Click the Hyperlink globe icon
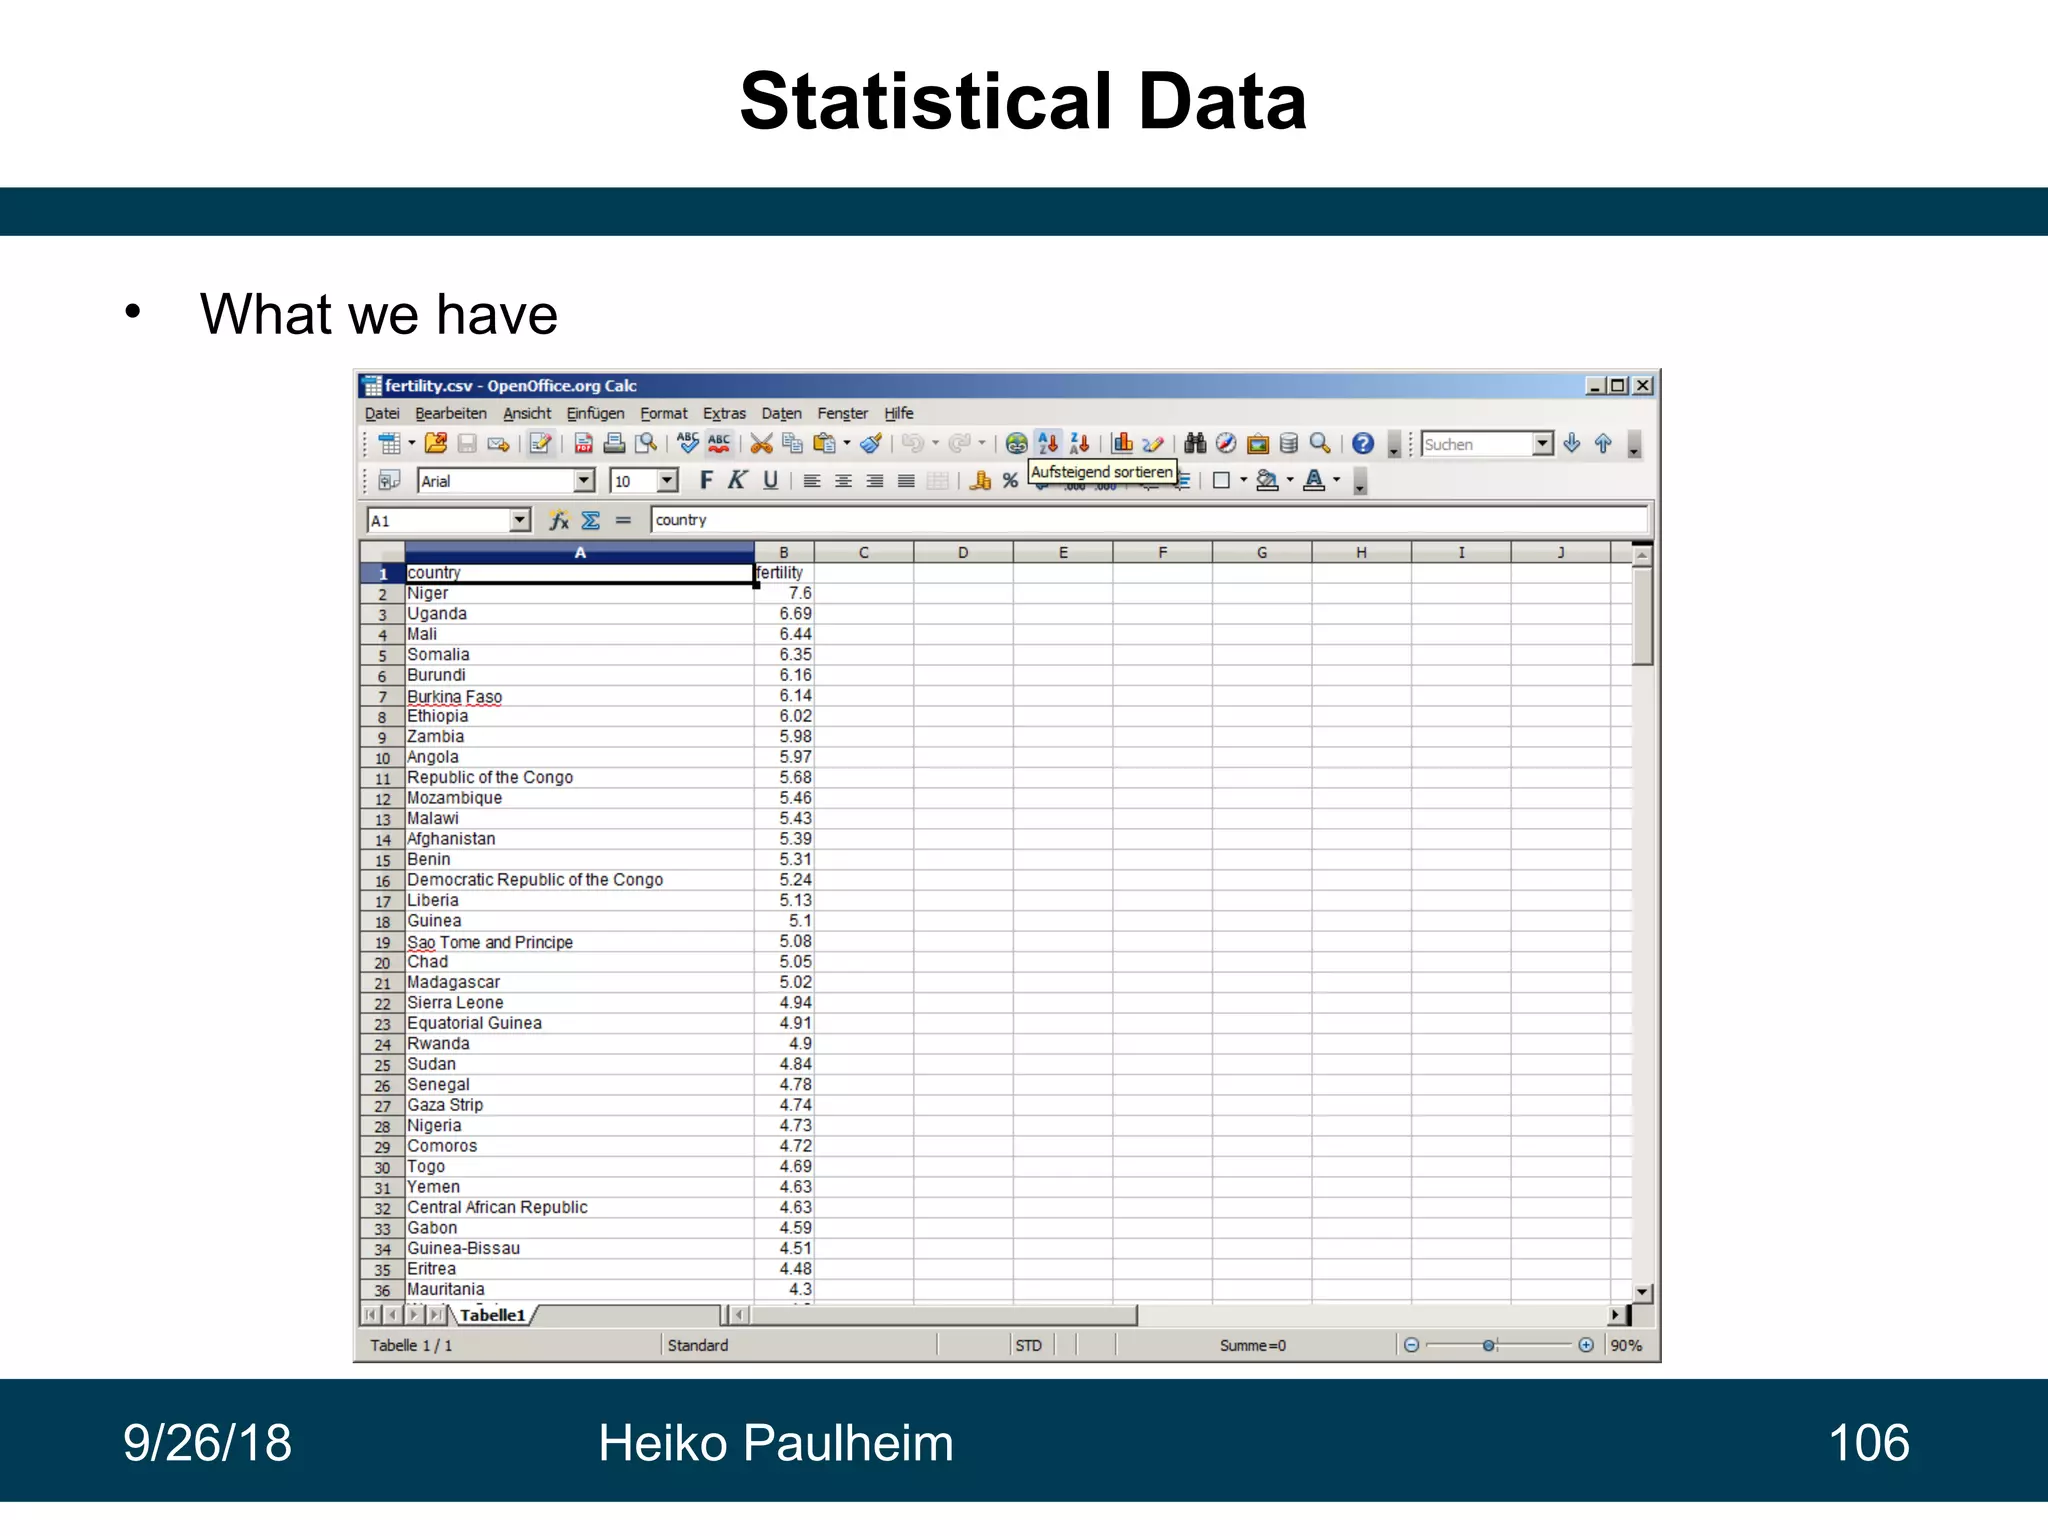 [x=1017, y=444]
